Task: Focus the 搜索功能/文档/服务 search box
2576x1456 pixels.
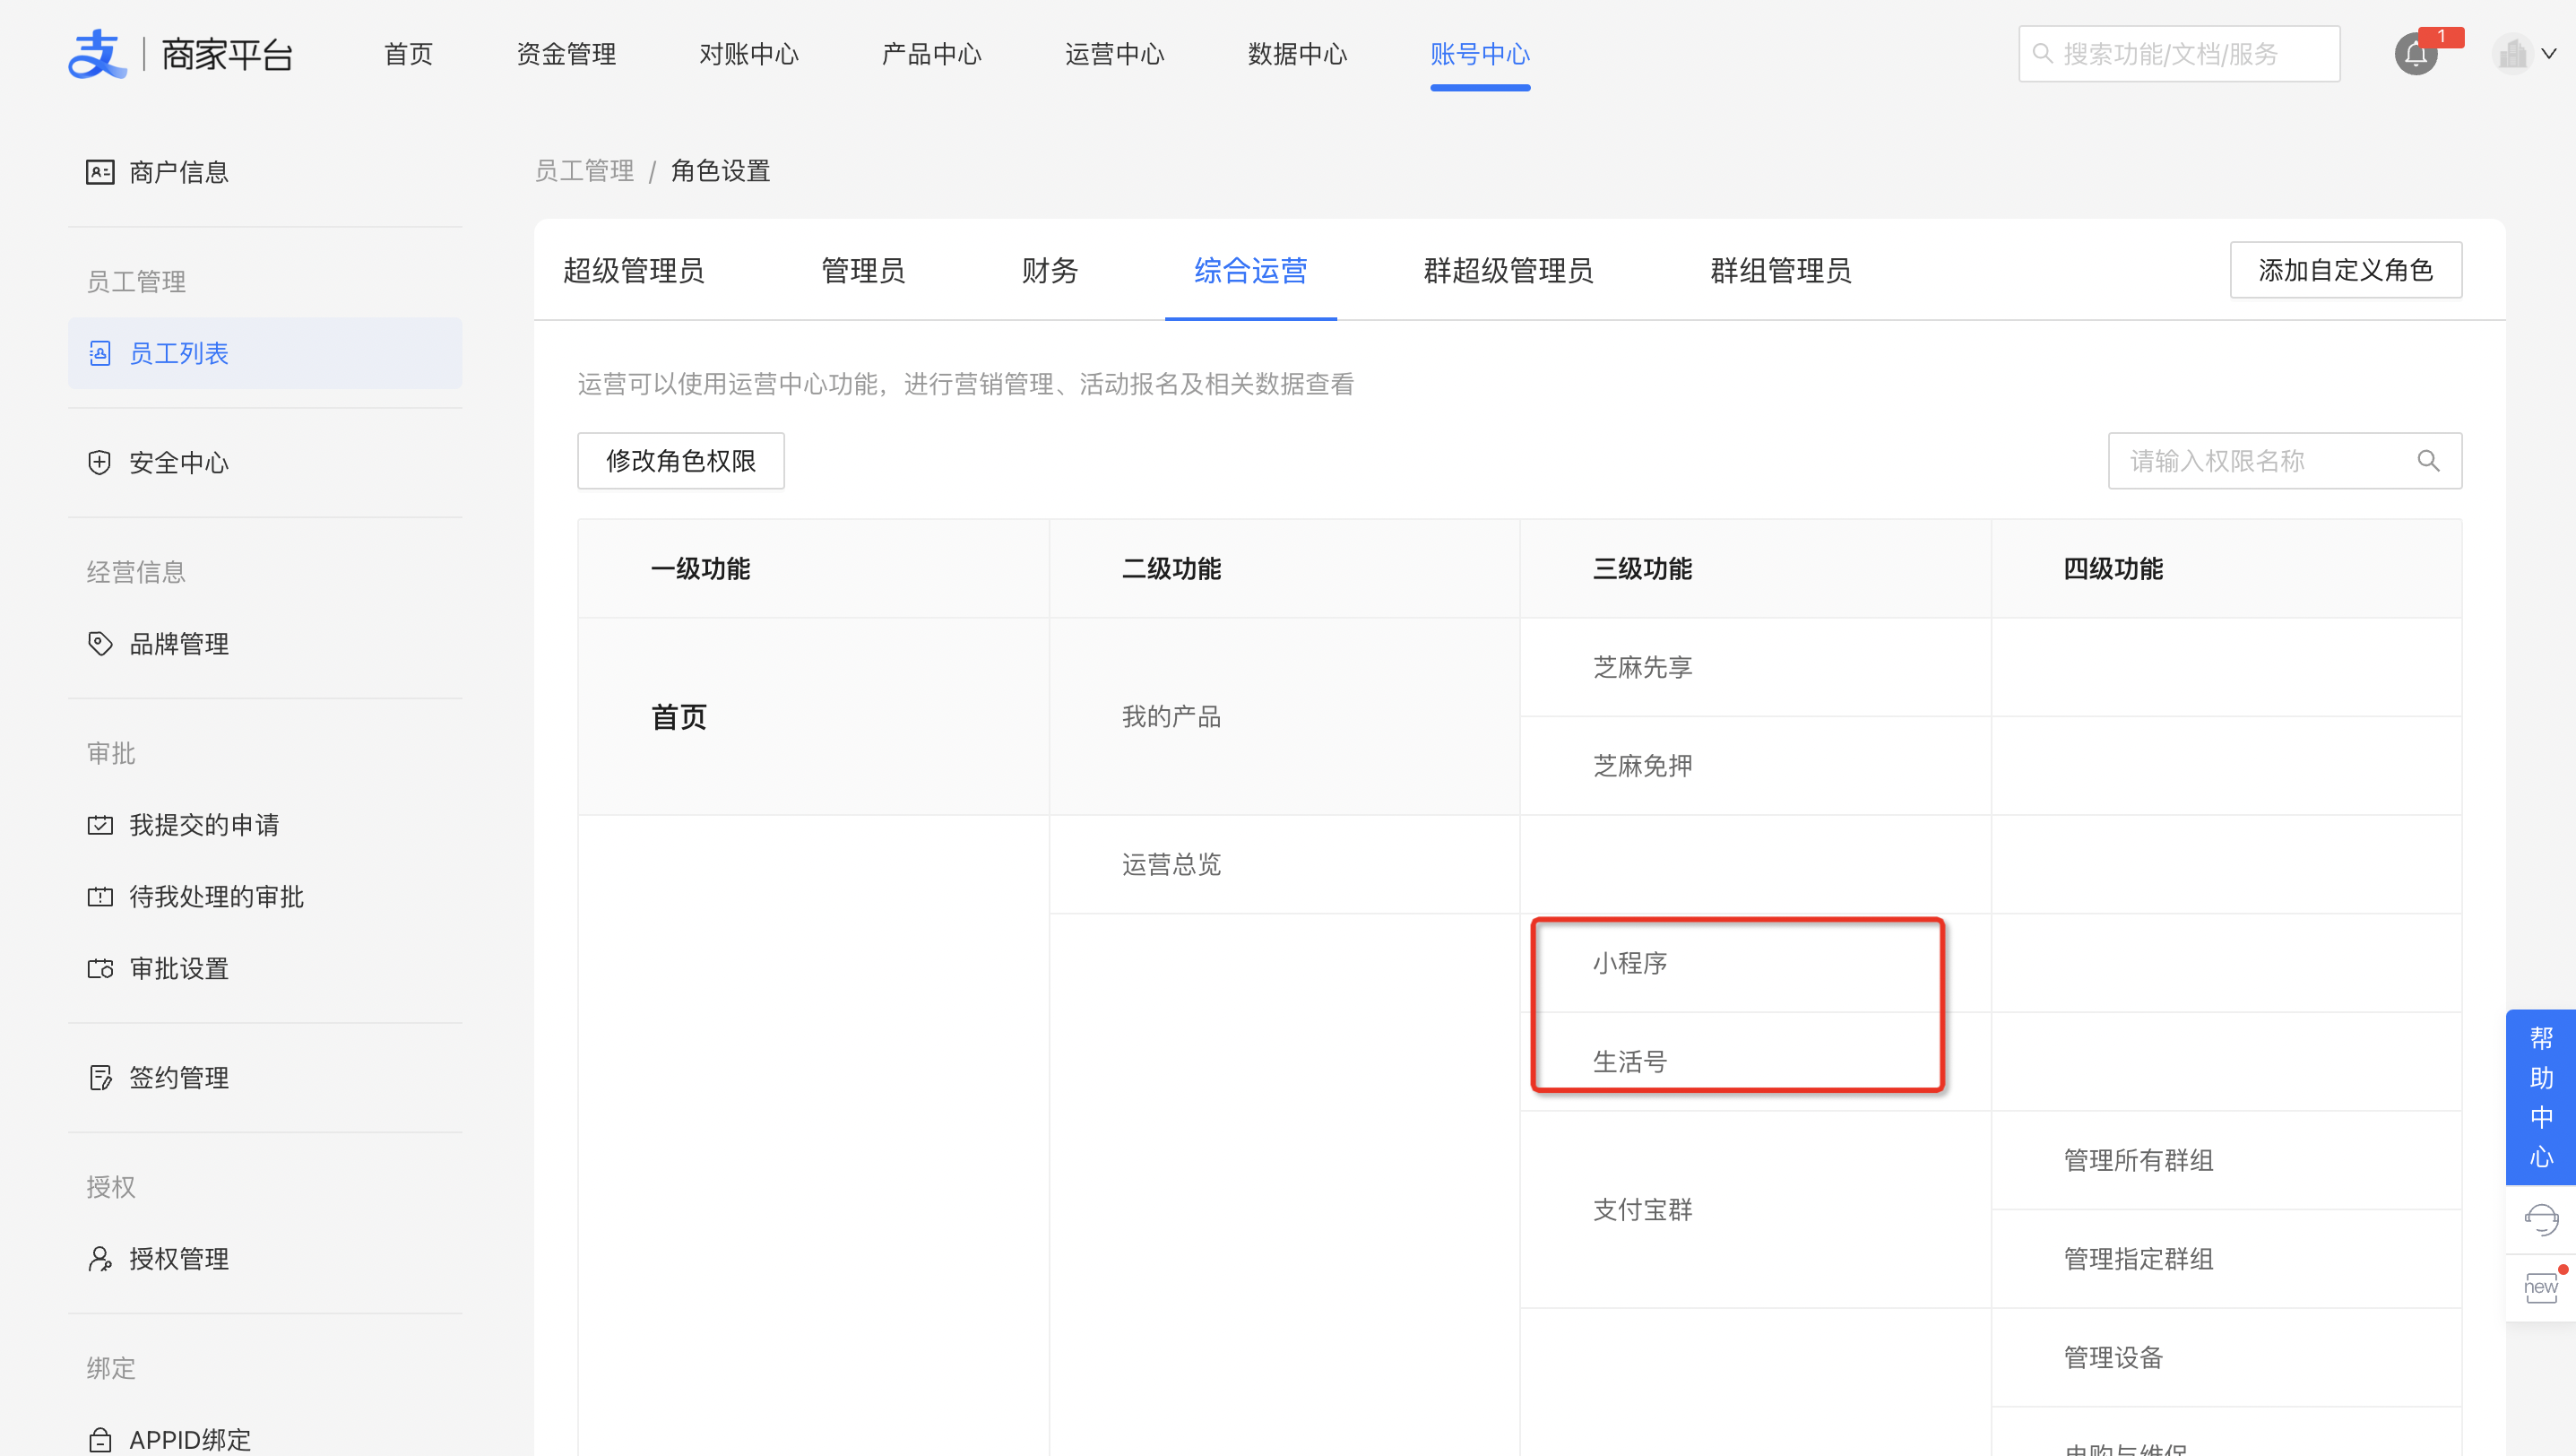Action: coord(2179,54)
